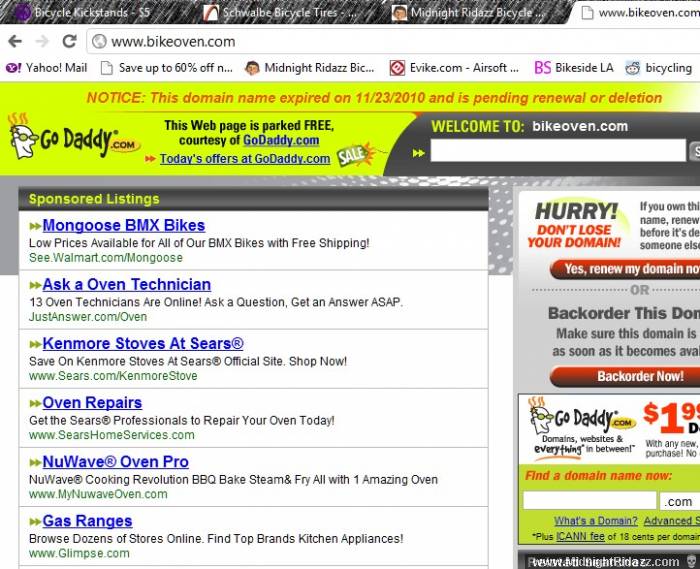Viewport: 700px width, 569px height.
Task: Open Today's offers at GoDaddy.com link
Action: (x=245, y=159)
